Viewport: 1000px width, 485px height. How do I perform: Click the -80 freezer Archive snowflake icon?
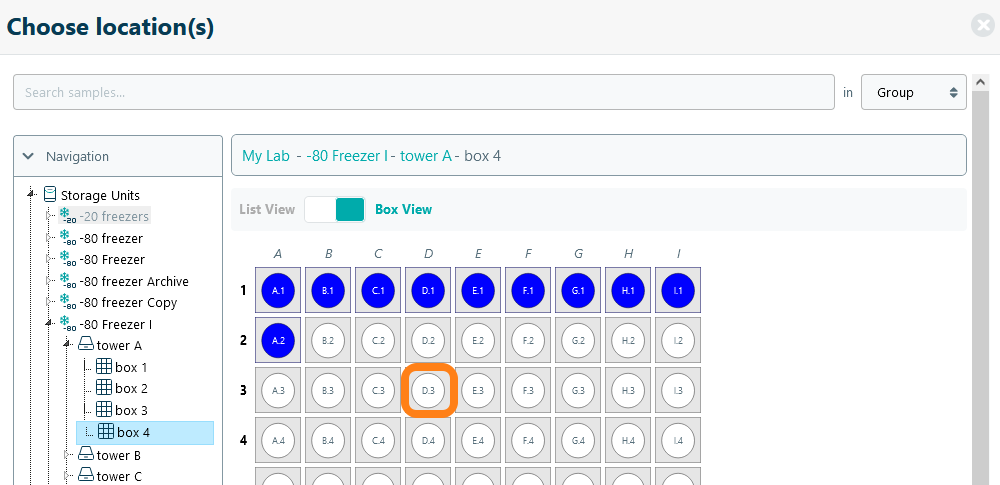coord(67,281)
